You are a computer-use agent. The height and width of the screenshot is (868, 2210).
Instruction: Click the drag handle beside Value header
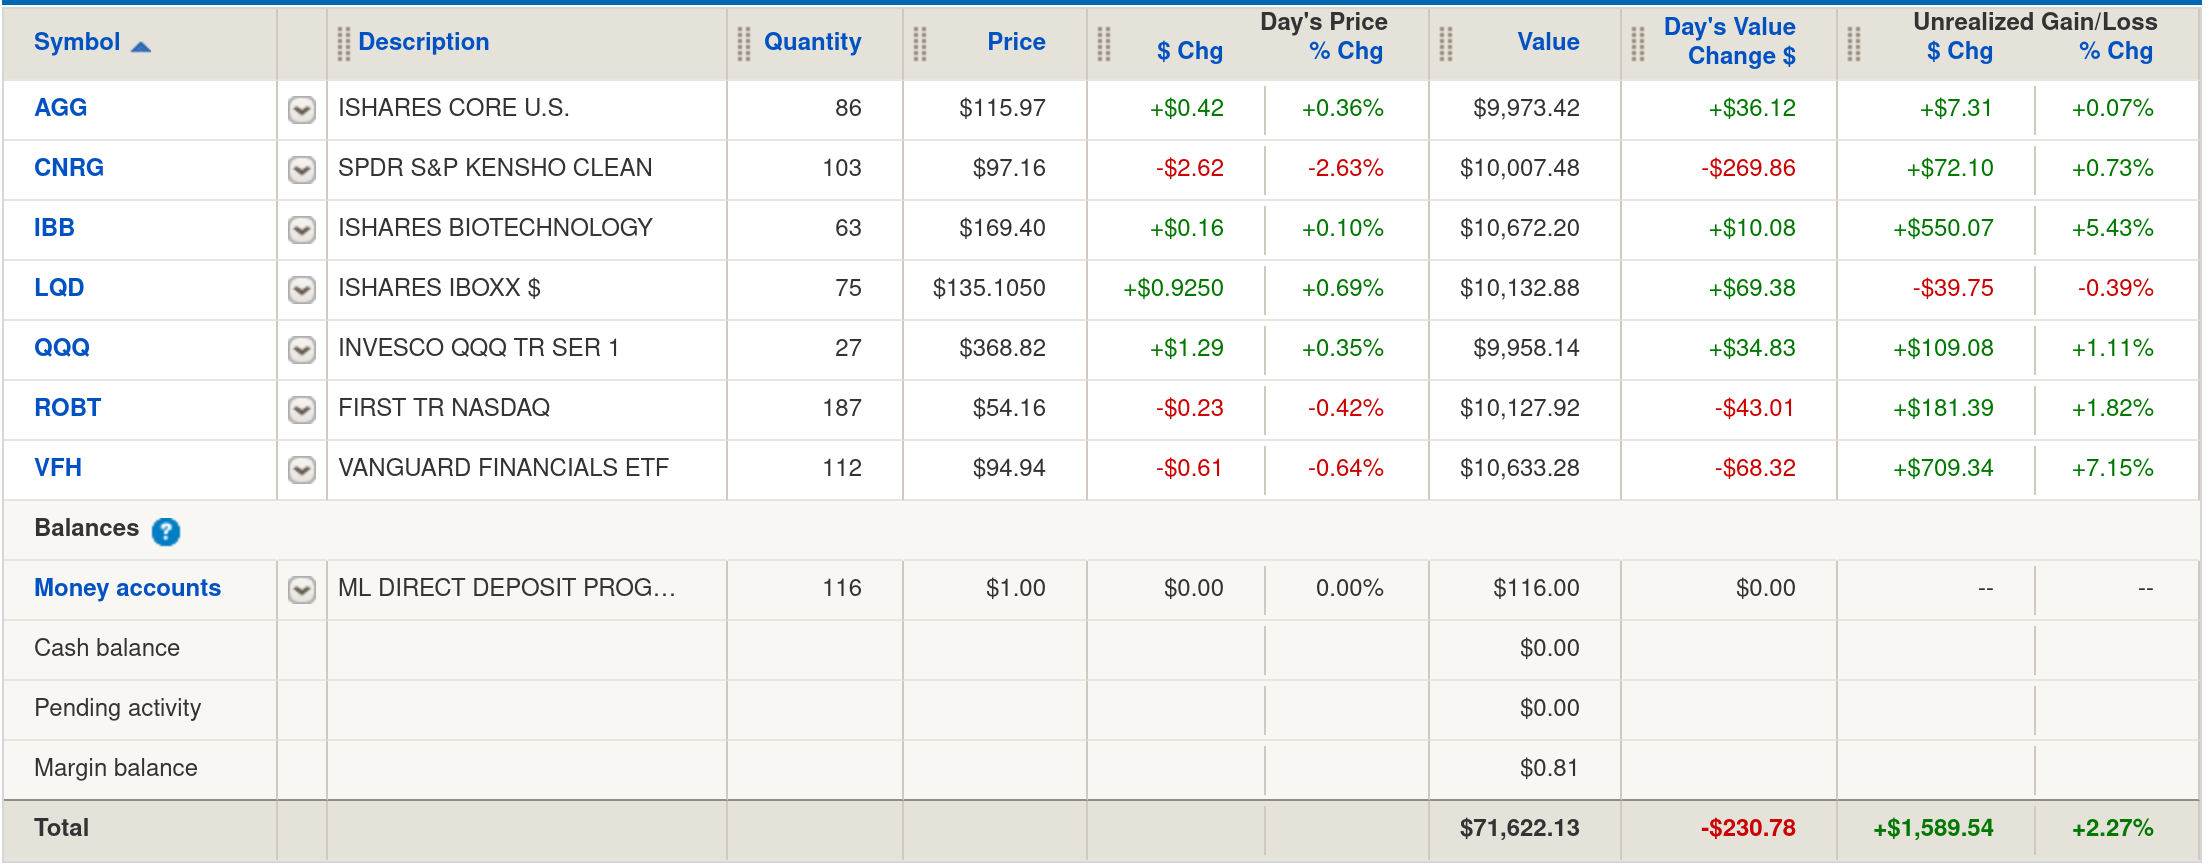[1445, 43]
